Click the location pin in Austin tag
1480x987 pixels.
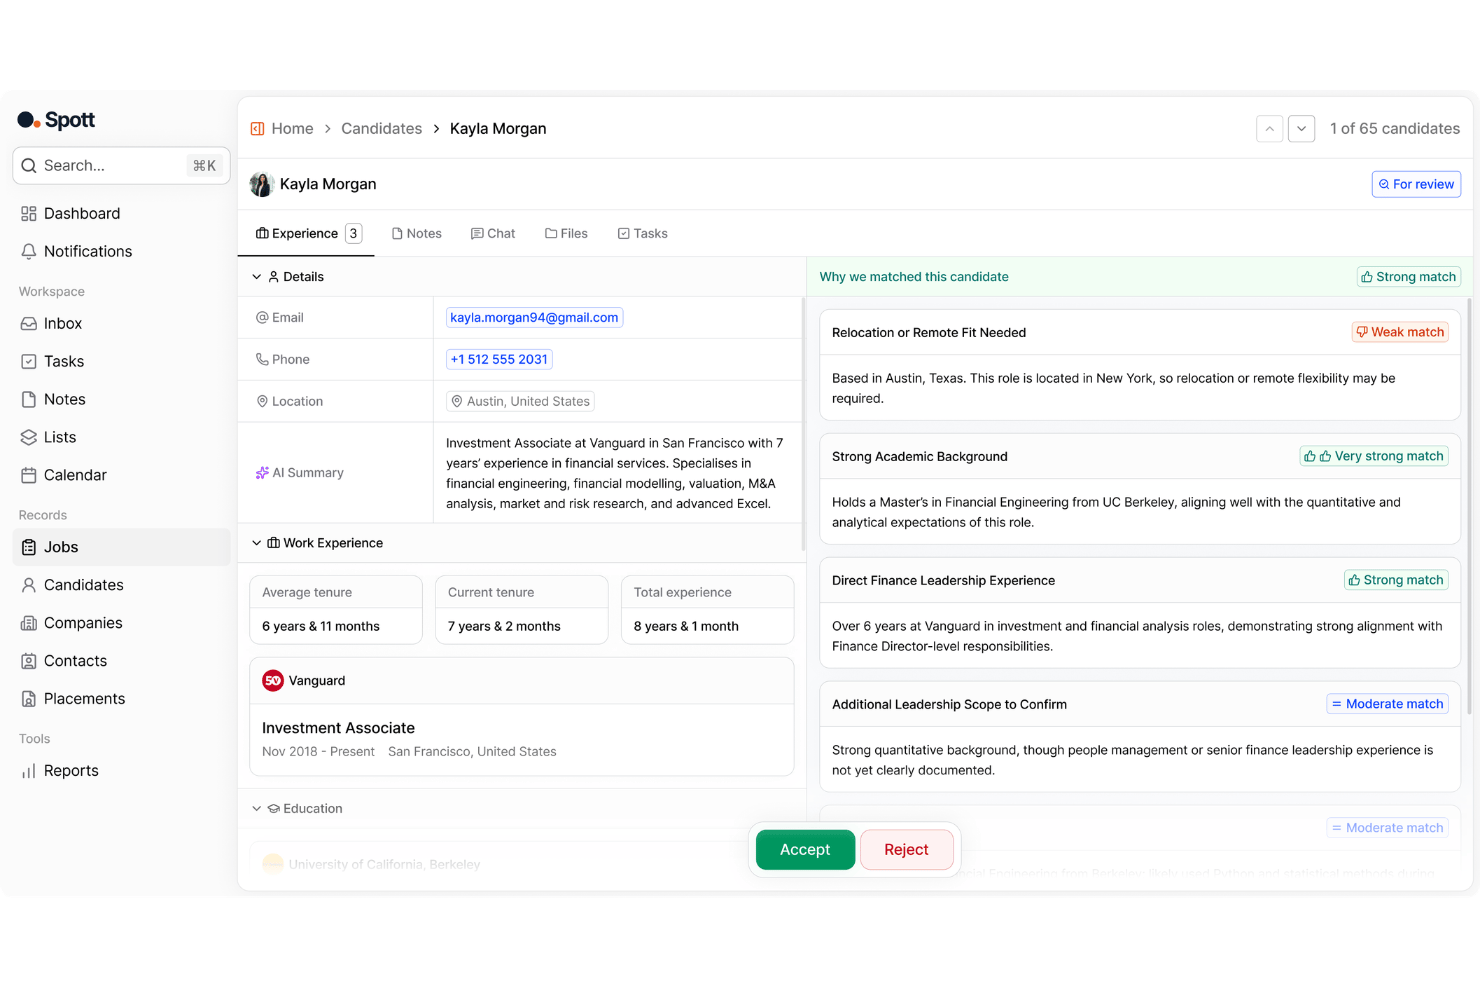457,401
